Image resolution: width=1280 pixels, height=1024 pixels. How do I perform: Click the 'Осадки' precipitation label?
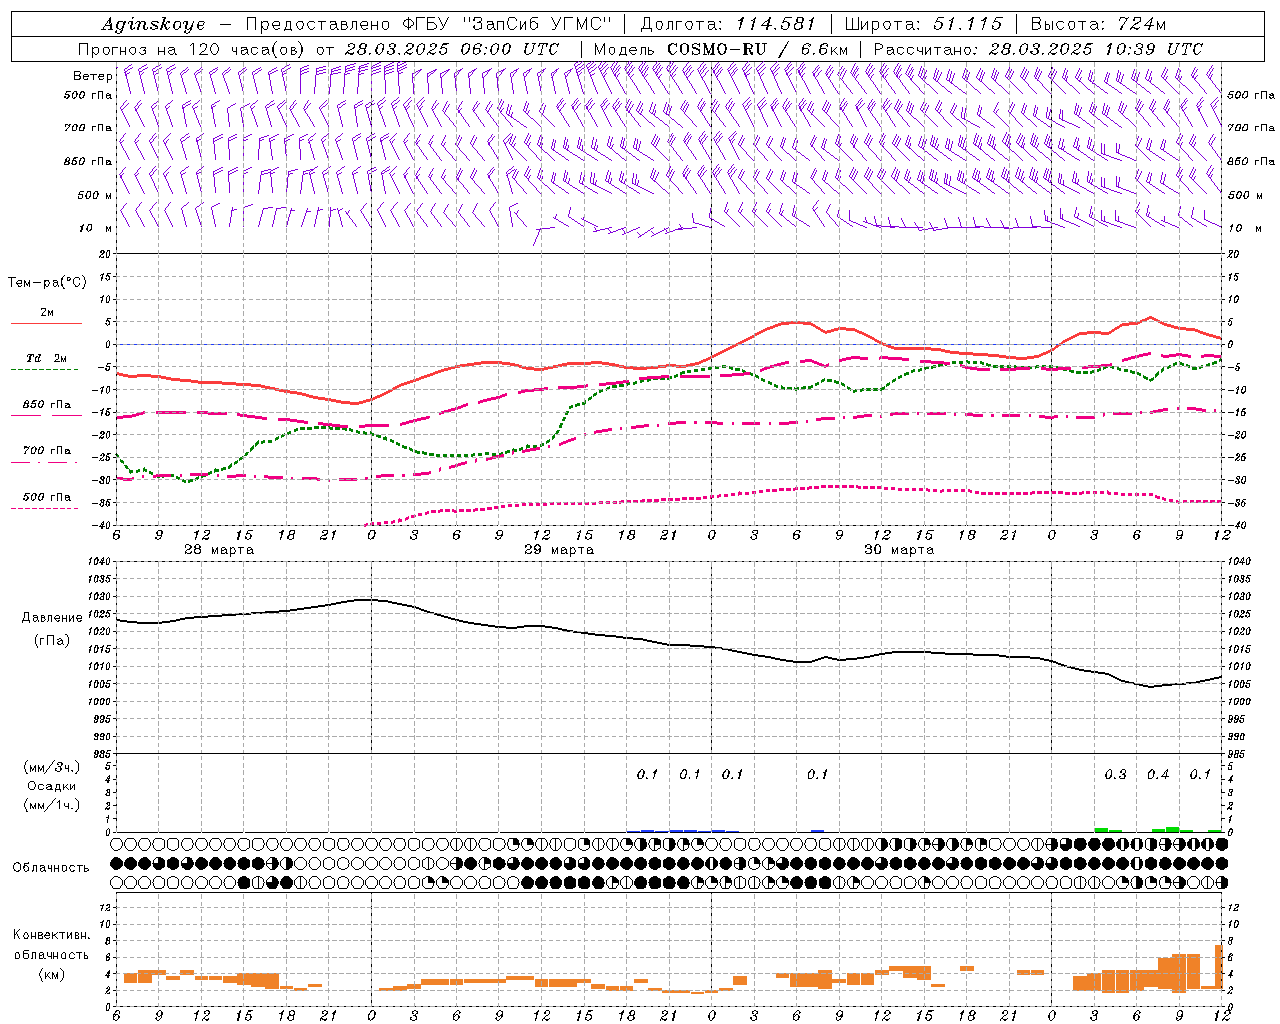pyautogui.click(x=52, y=786)
